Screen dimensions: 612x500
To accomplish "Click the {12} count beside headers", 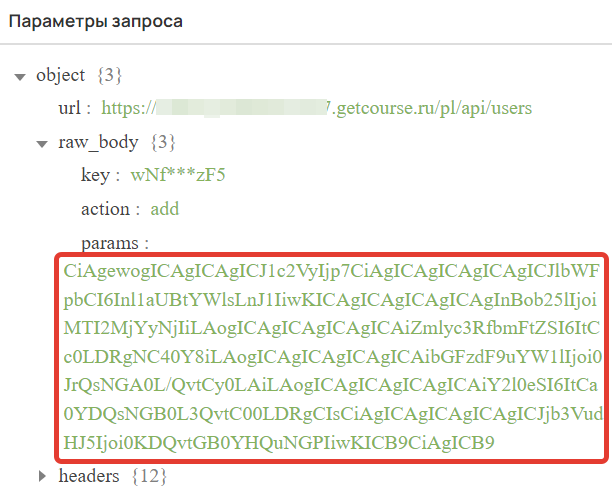I will [149, 476].
